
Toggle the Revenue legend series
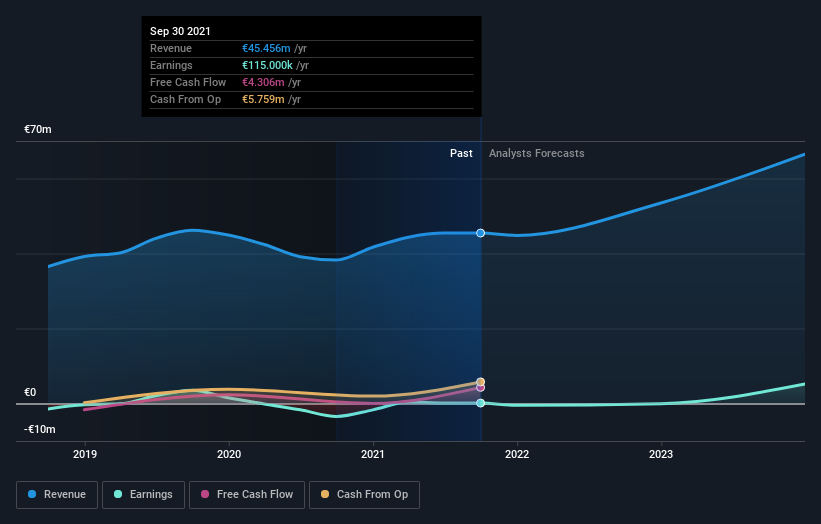click(x=57, y=495)
